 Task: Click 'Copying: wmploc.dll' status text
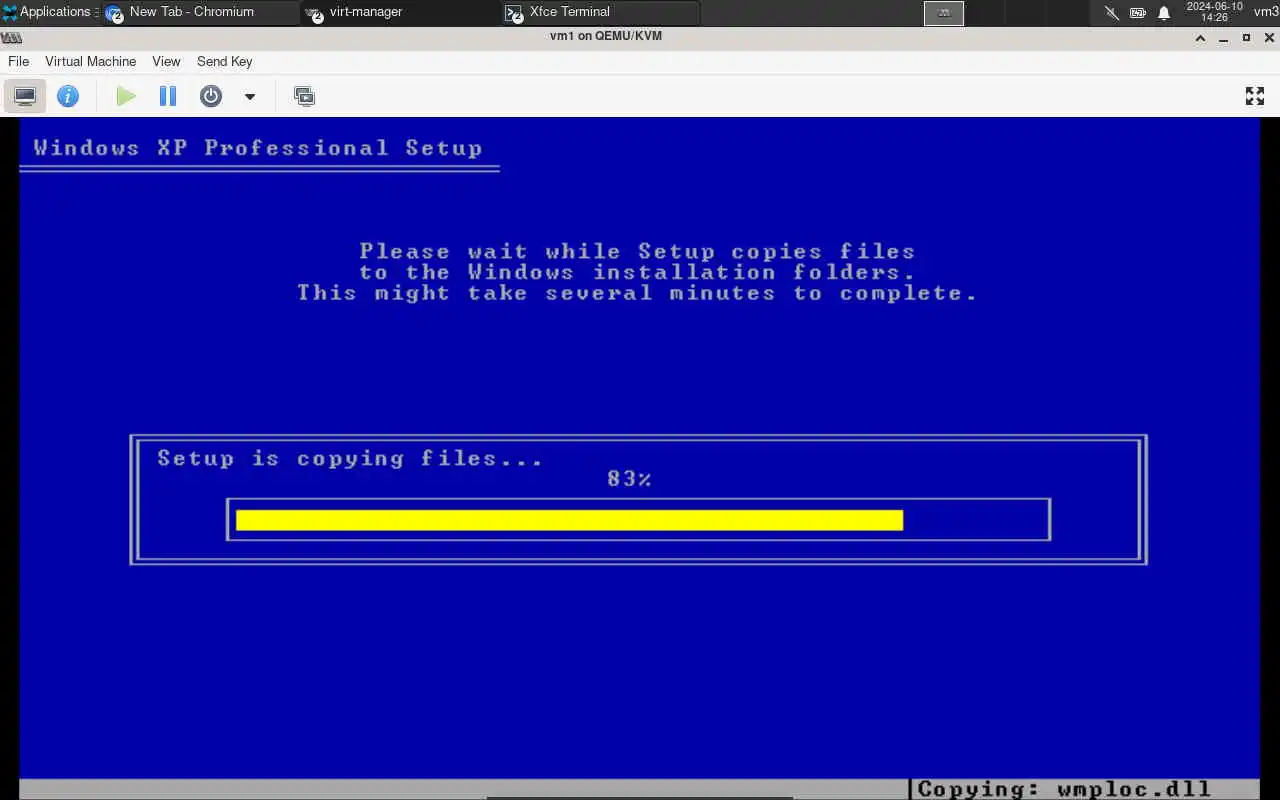tap(1064, 789)
